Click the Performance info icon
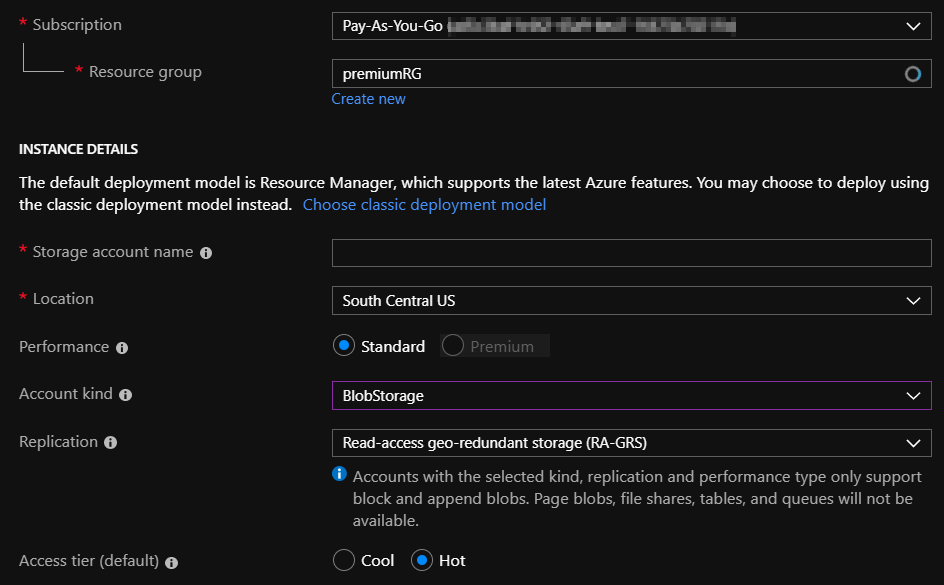 pos(122,348)
